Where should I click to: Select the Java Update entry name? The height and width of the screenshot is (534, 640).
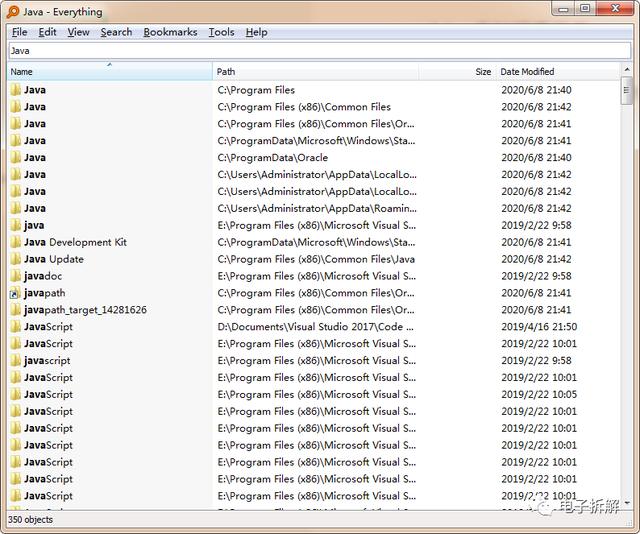54,259
